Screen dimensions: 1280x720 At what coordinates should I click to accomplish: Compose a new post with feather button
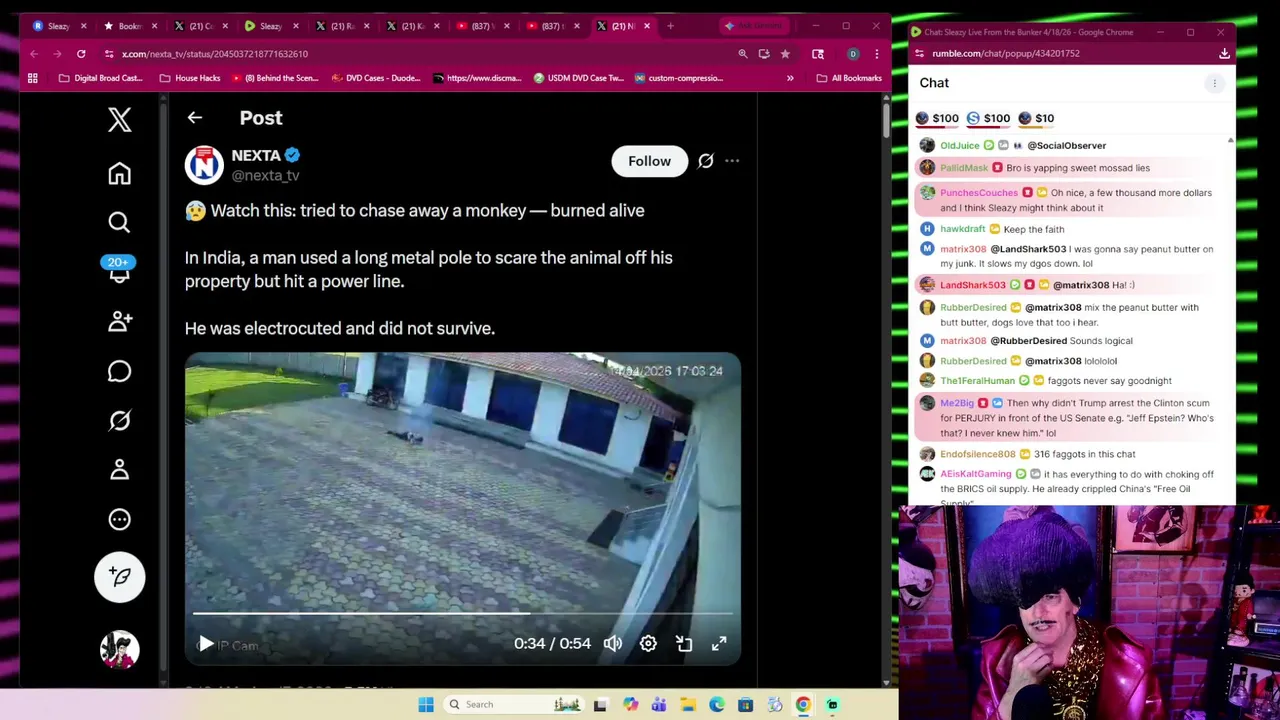tap(119, 576)
